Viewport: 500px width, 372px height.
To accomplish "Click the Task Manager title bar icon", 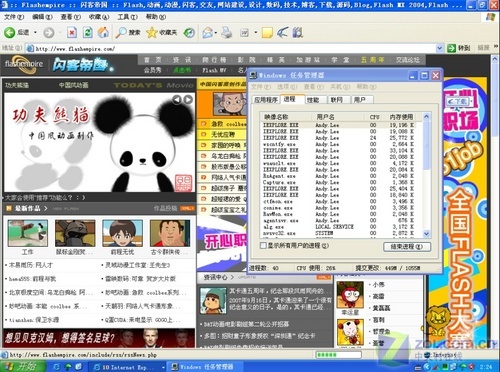I will pos(253,76).
